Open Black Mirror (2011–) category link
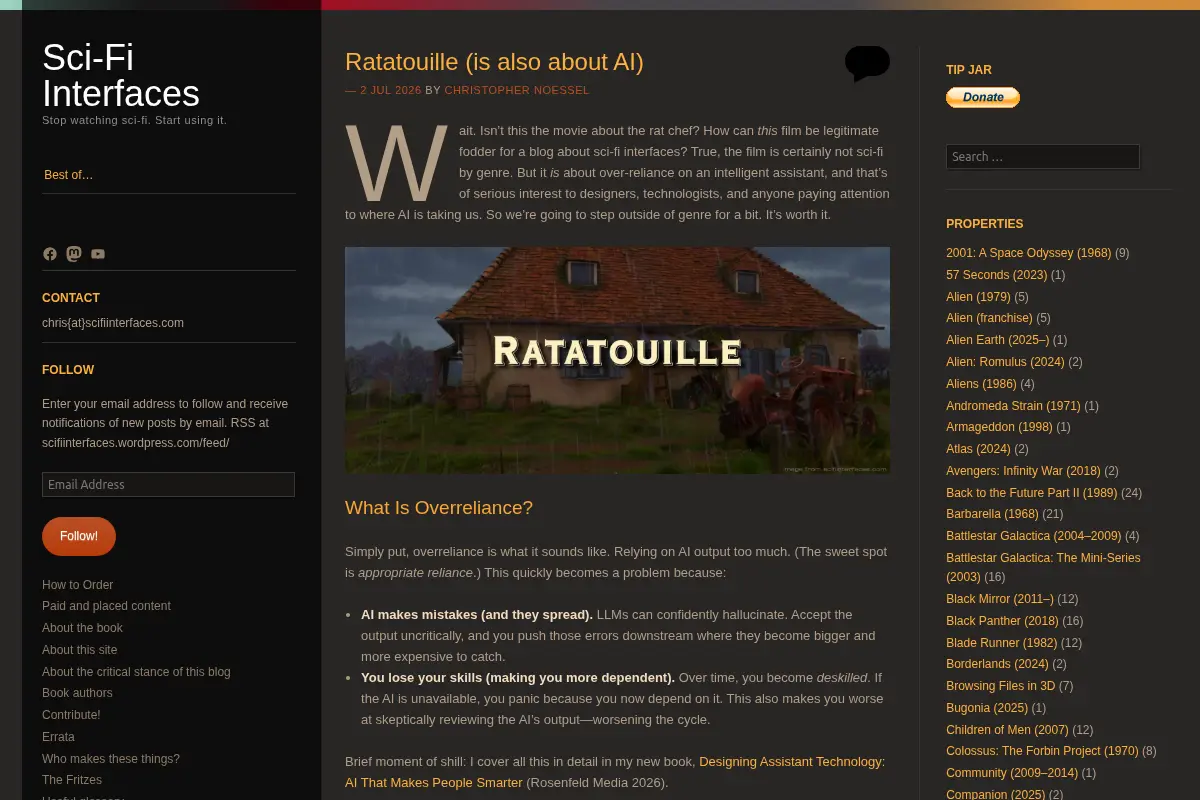This screenshot has height=800, width=1200. coord(999,599)
